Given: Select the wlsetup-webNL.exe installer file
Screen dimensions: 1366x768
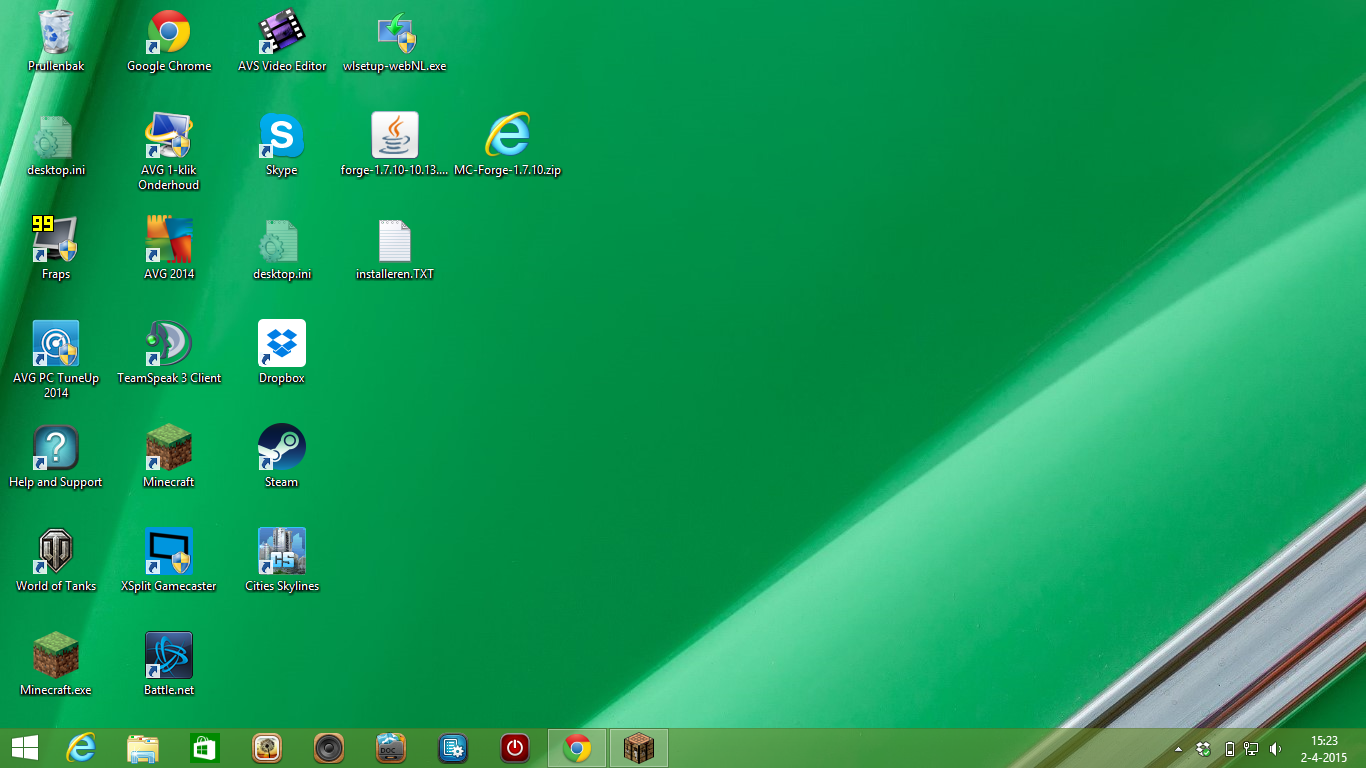Looking at the screenshot, I should [395, 41].
